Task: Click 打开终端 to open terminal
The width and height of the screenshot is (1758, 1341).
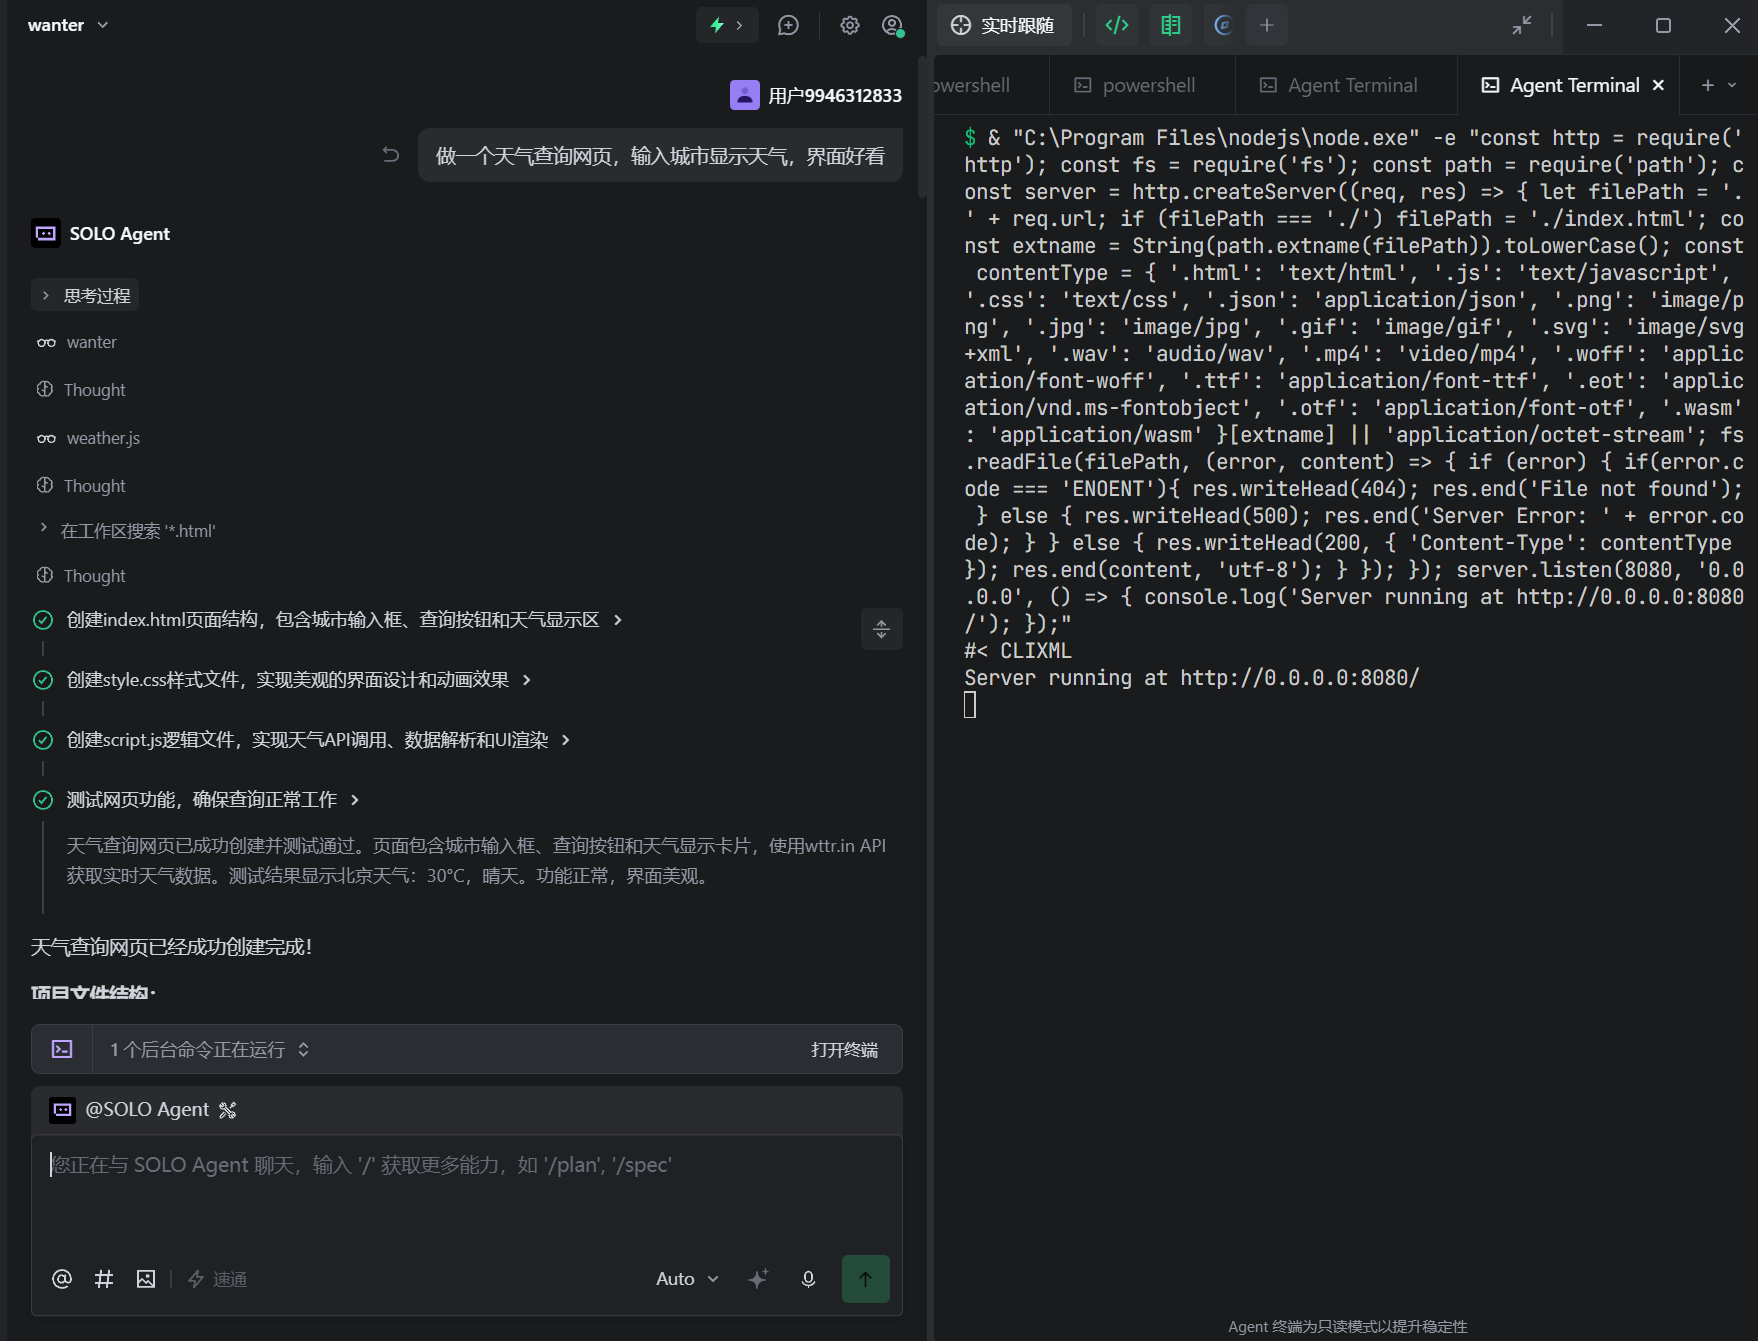Action: coord(845,1049)
